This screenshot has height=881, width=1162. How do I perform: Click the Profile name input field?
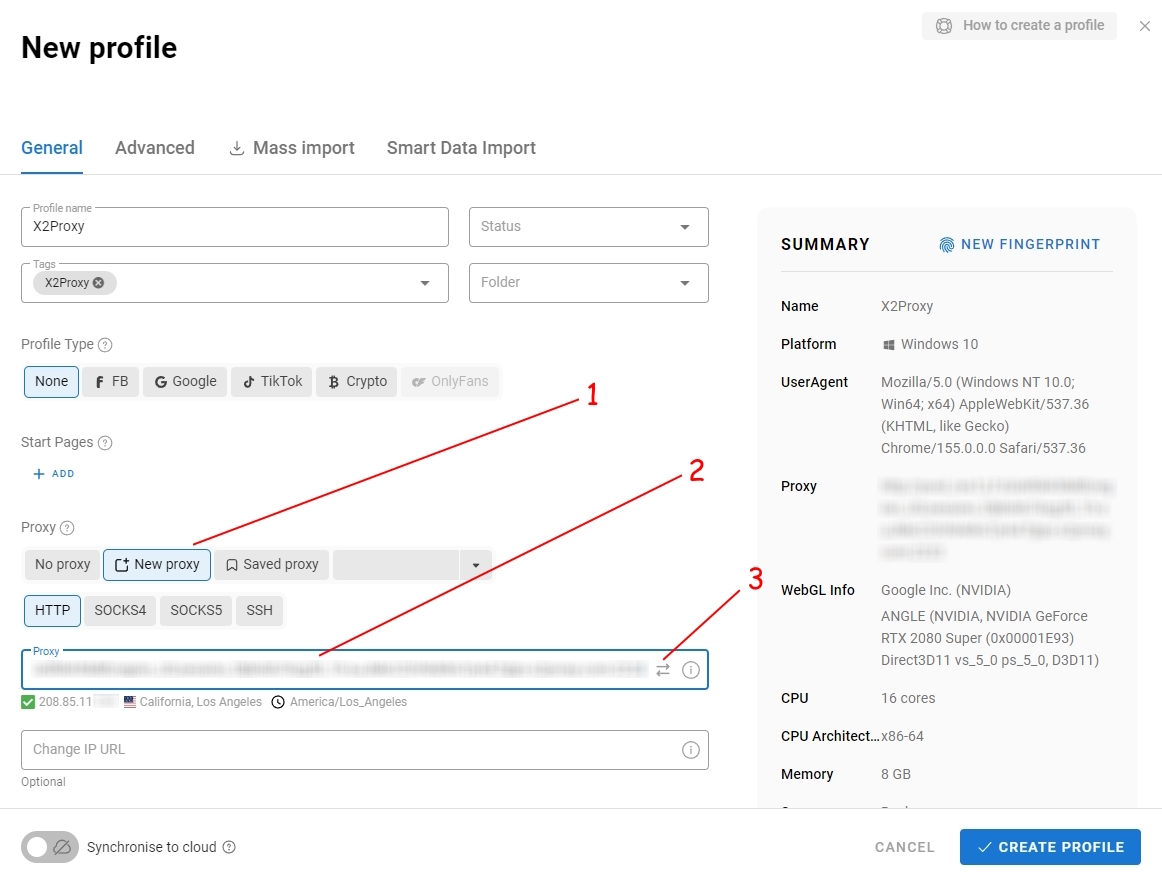235,227
